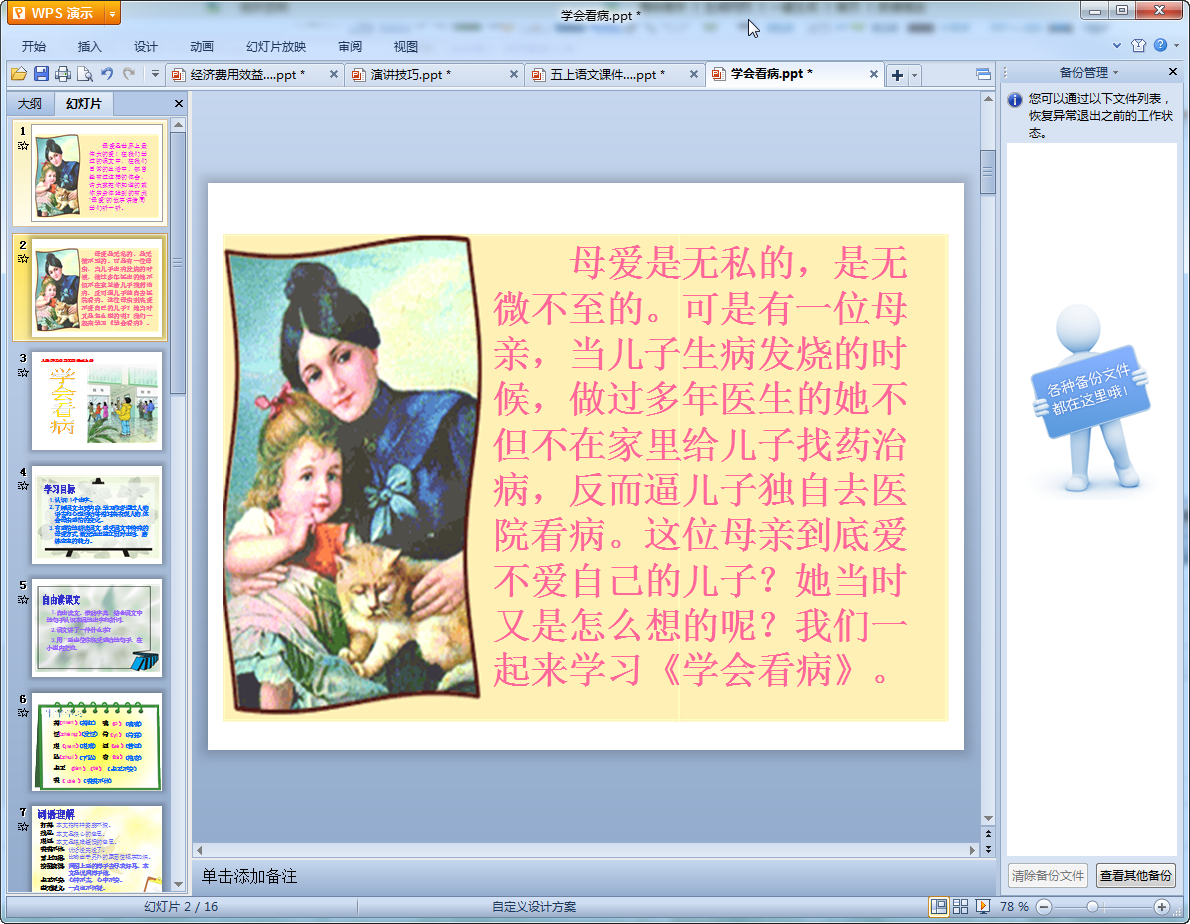
Task: Open the 视图 ribbon tab
Action: pos(406,46)
